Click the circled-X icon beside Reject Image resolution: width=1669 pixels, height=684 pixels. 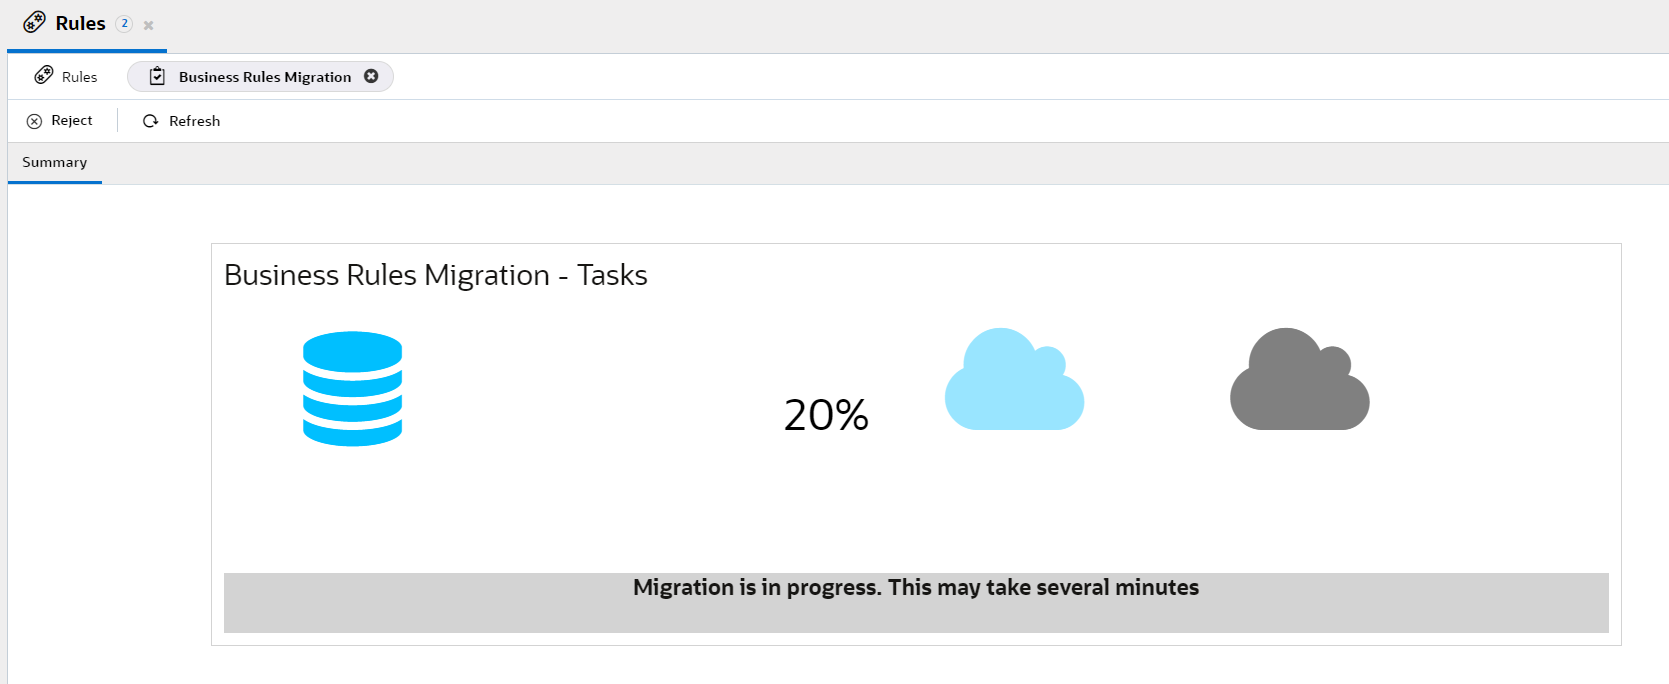pos(33,120)
